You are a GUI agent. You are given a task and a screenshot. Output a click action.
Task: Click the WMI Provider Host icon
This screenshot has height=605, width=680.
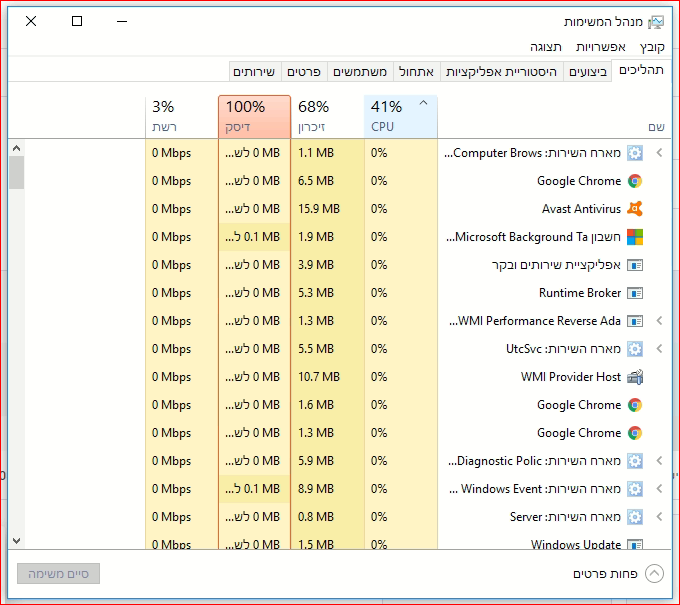[635, 377]
